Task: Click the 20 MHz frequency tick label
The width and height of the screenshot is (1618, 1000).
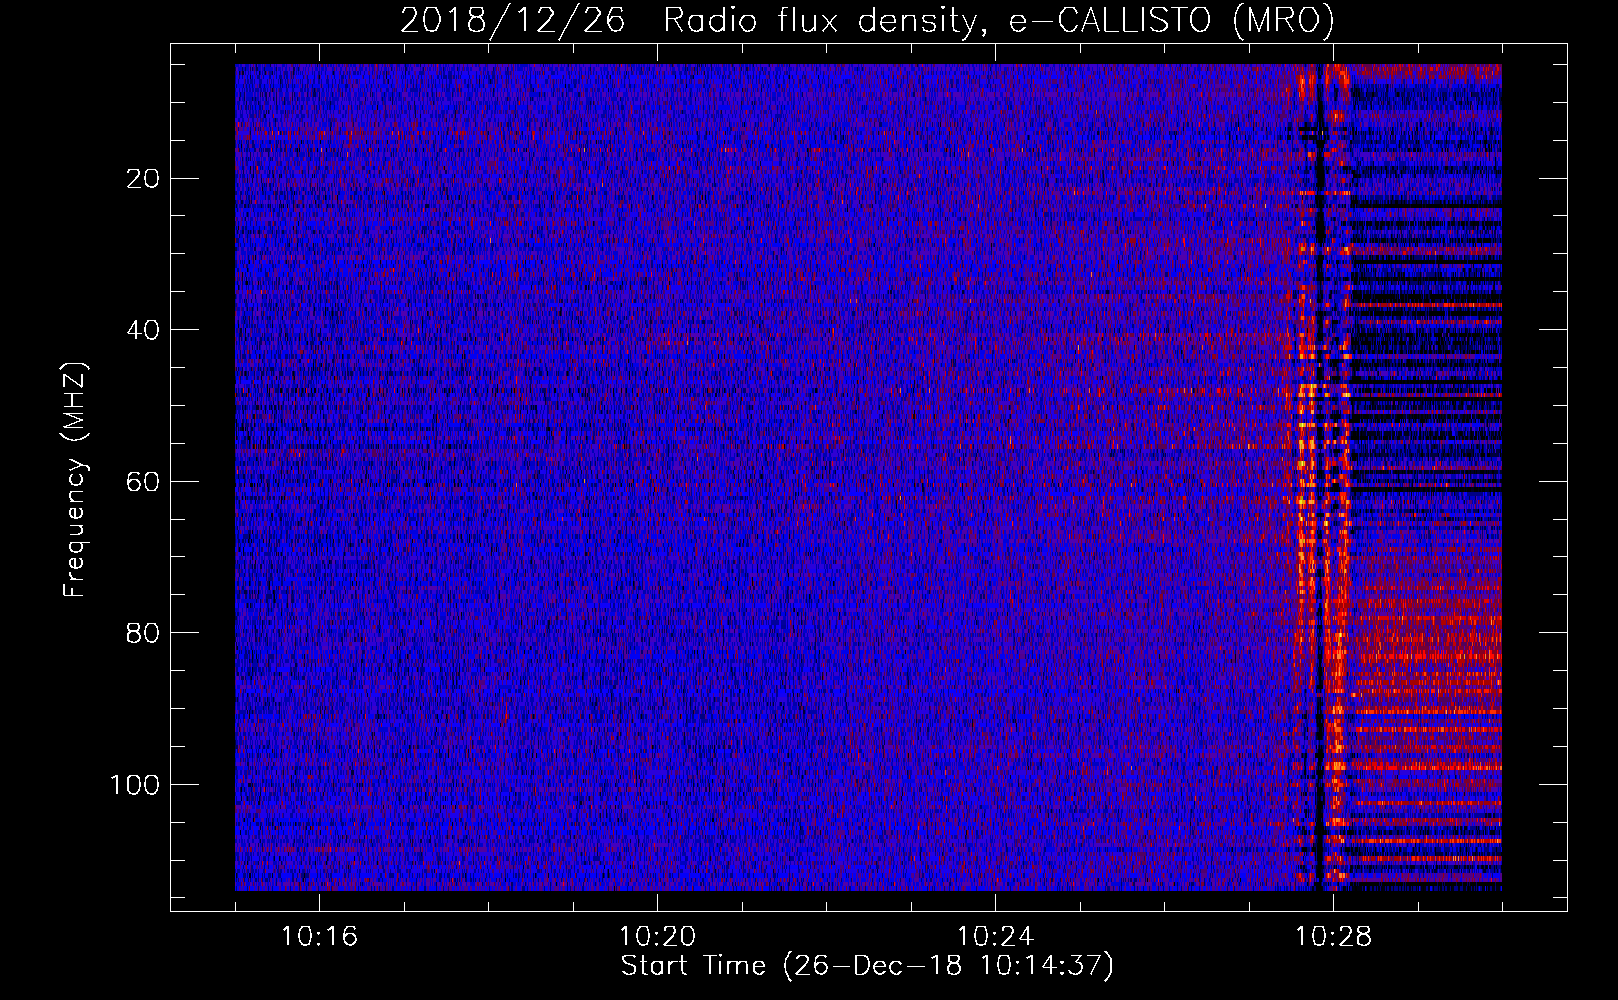Action: click(143, 179)
